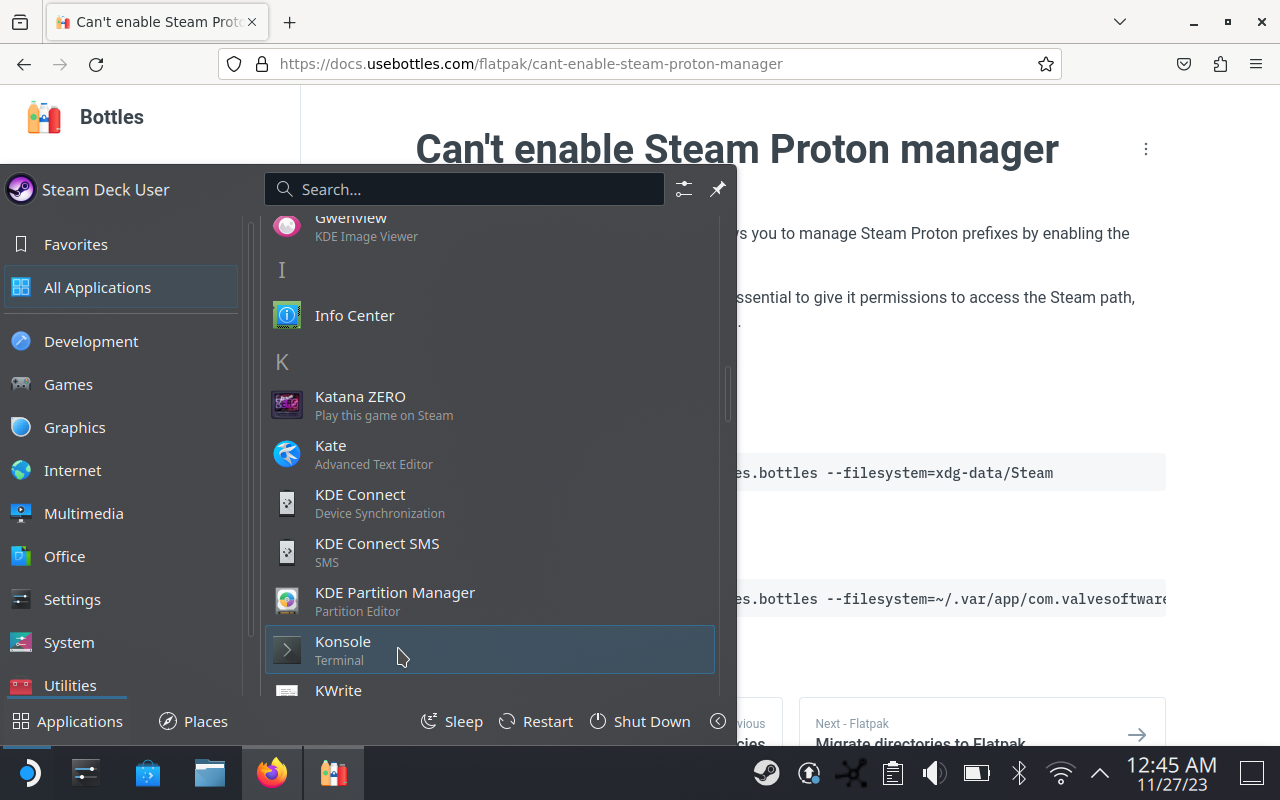The image size is (1280, 800).
Task: Click the Restart button
Action: coord(536,721)
